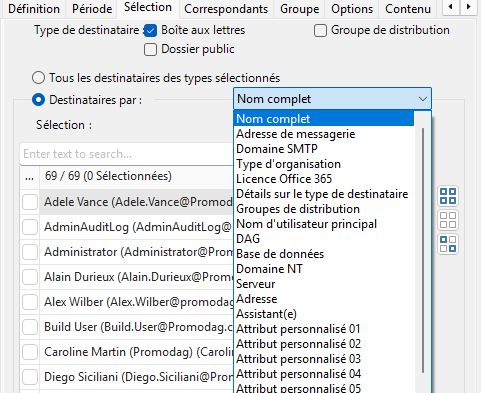This screenshot has width=481, height=393.
Task: Choose Nom complet in the dropdown list
Action: (324, 119)
